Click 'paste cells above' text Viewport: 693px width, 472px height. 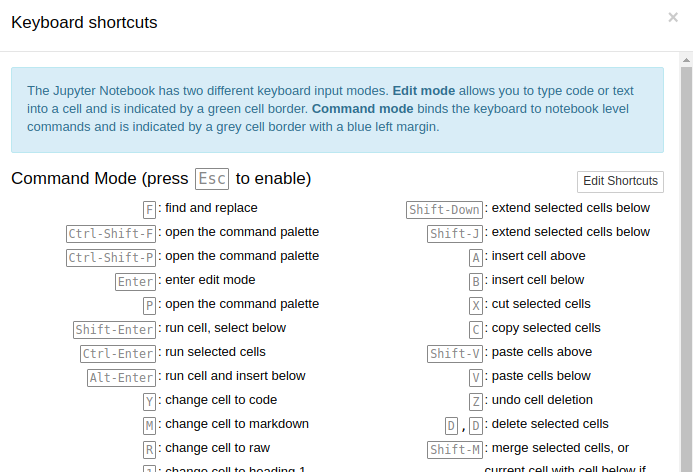pyautogui.click(x=542, y=352)
